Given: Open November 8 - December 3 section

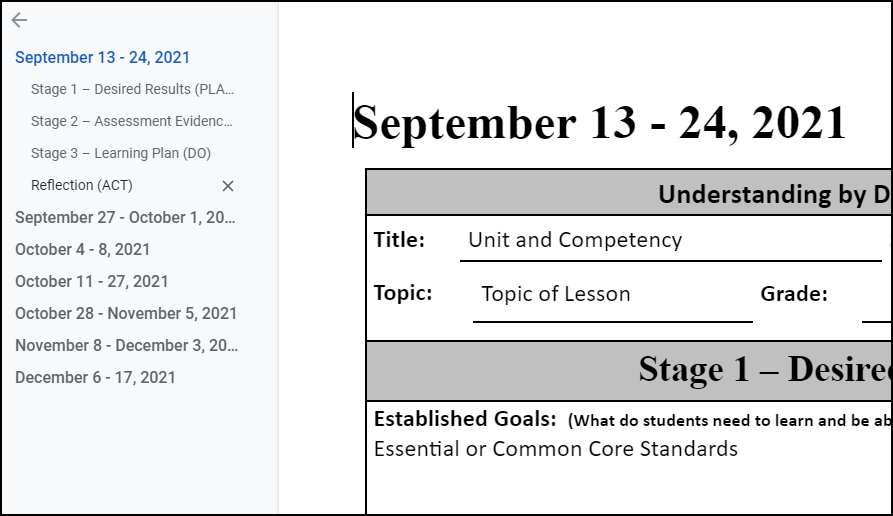Looking at the screenshot, I should pos(126,345).
